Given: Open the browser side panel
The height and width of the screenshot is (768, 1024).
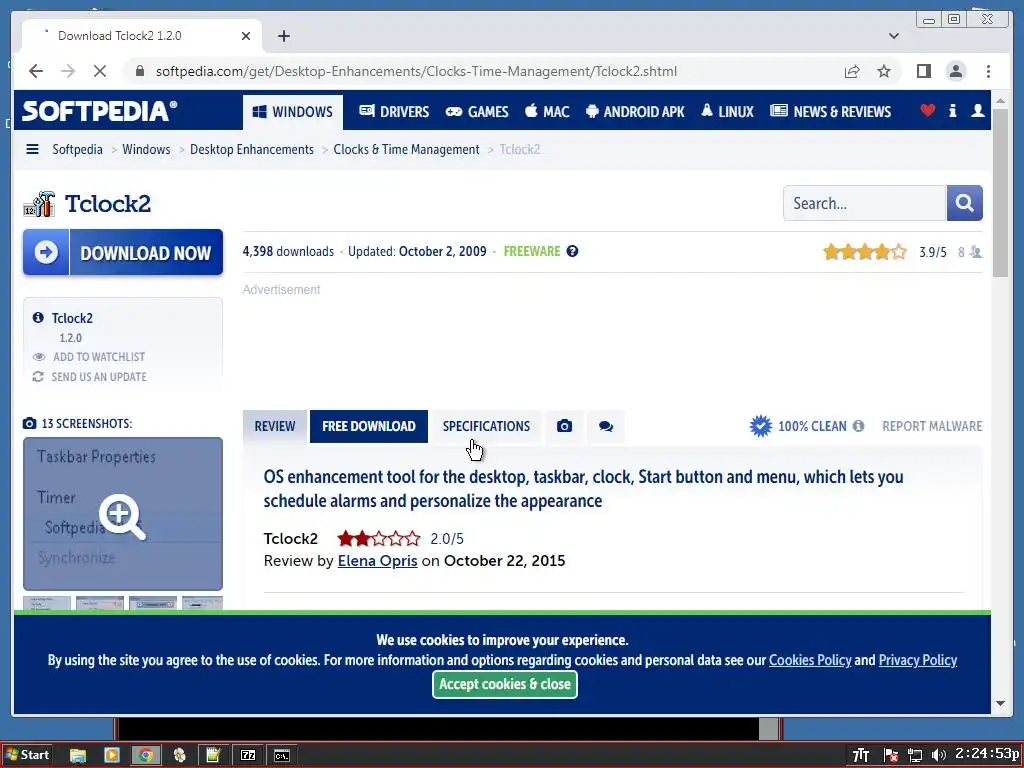Looking at the screenshot, I should [923, 71].
